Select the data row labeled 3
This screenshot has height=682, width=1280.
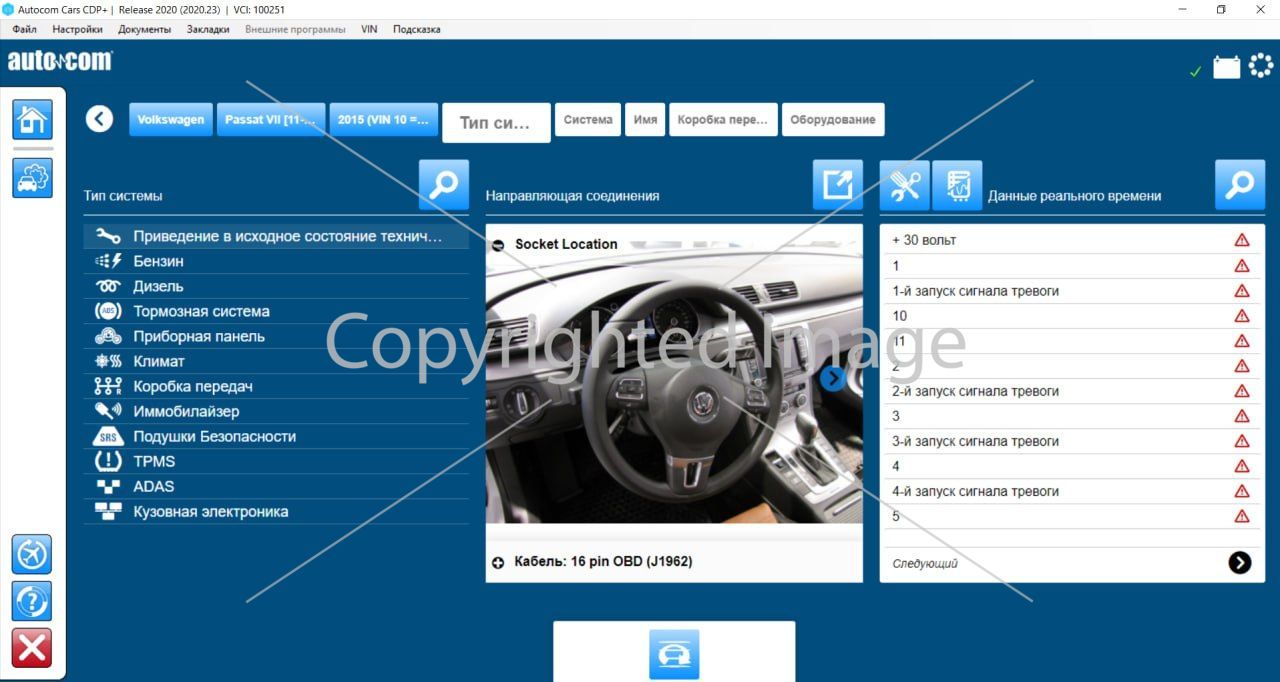(1072, 416)
